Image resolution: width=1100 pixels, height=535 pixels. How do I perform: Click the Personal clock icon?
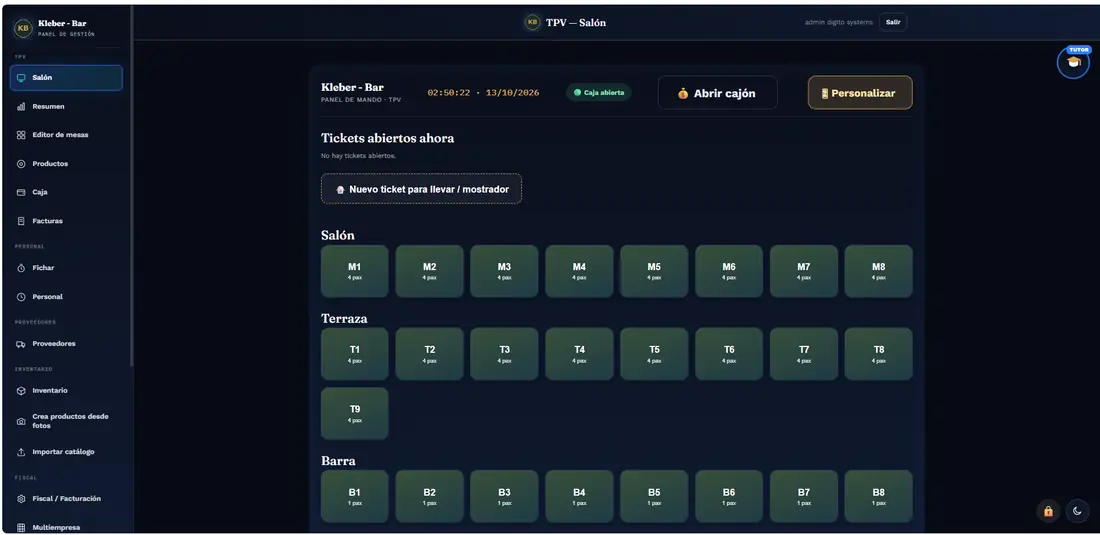point(21,297)
